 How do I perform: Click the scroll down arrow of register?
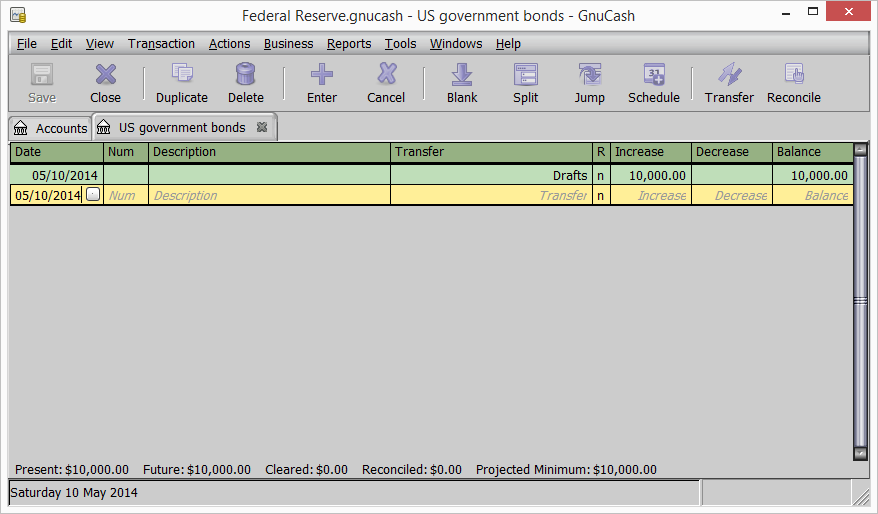pos(860,453)
